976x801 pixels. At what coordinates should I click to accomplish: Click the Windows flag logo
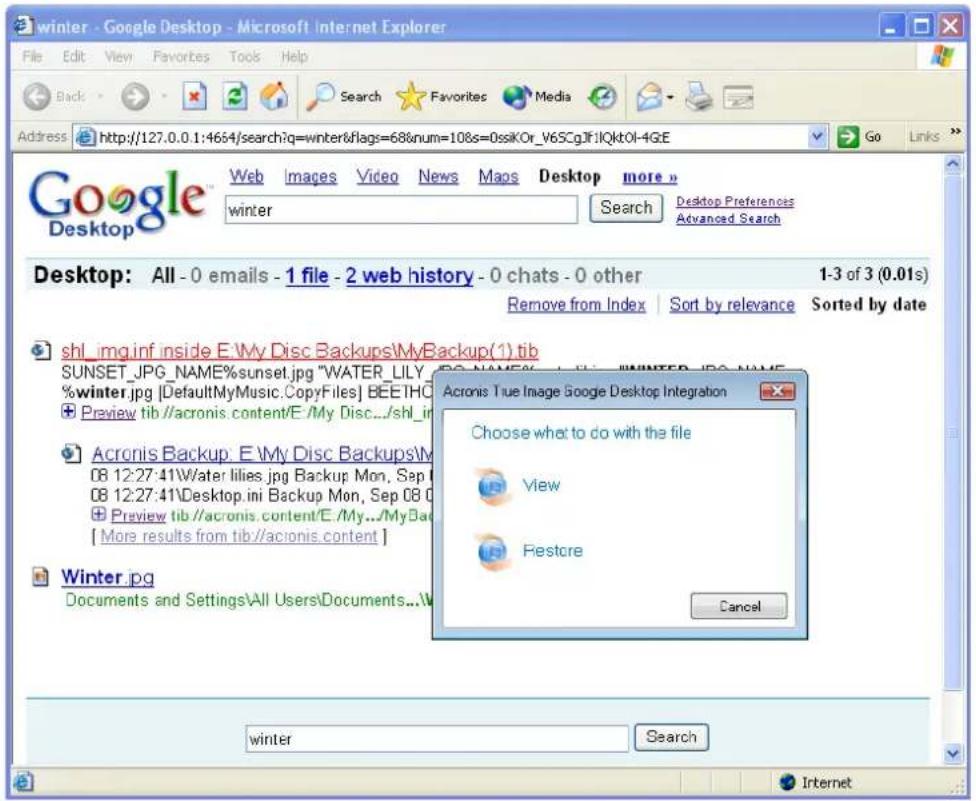tap(942, 56)
